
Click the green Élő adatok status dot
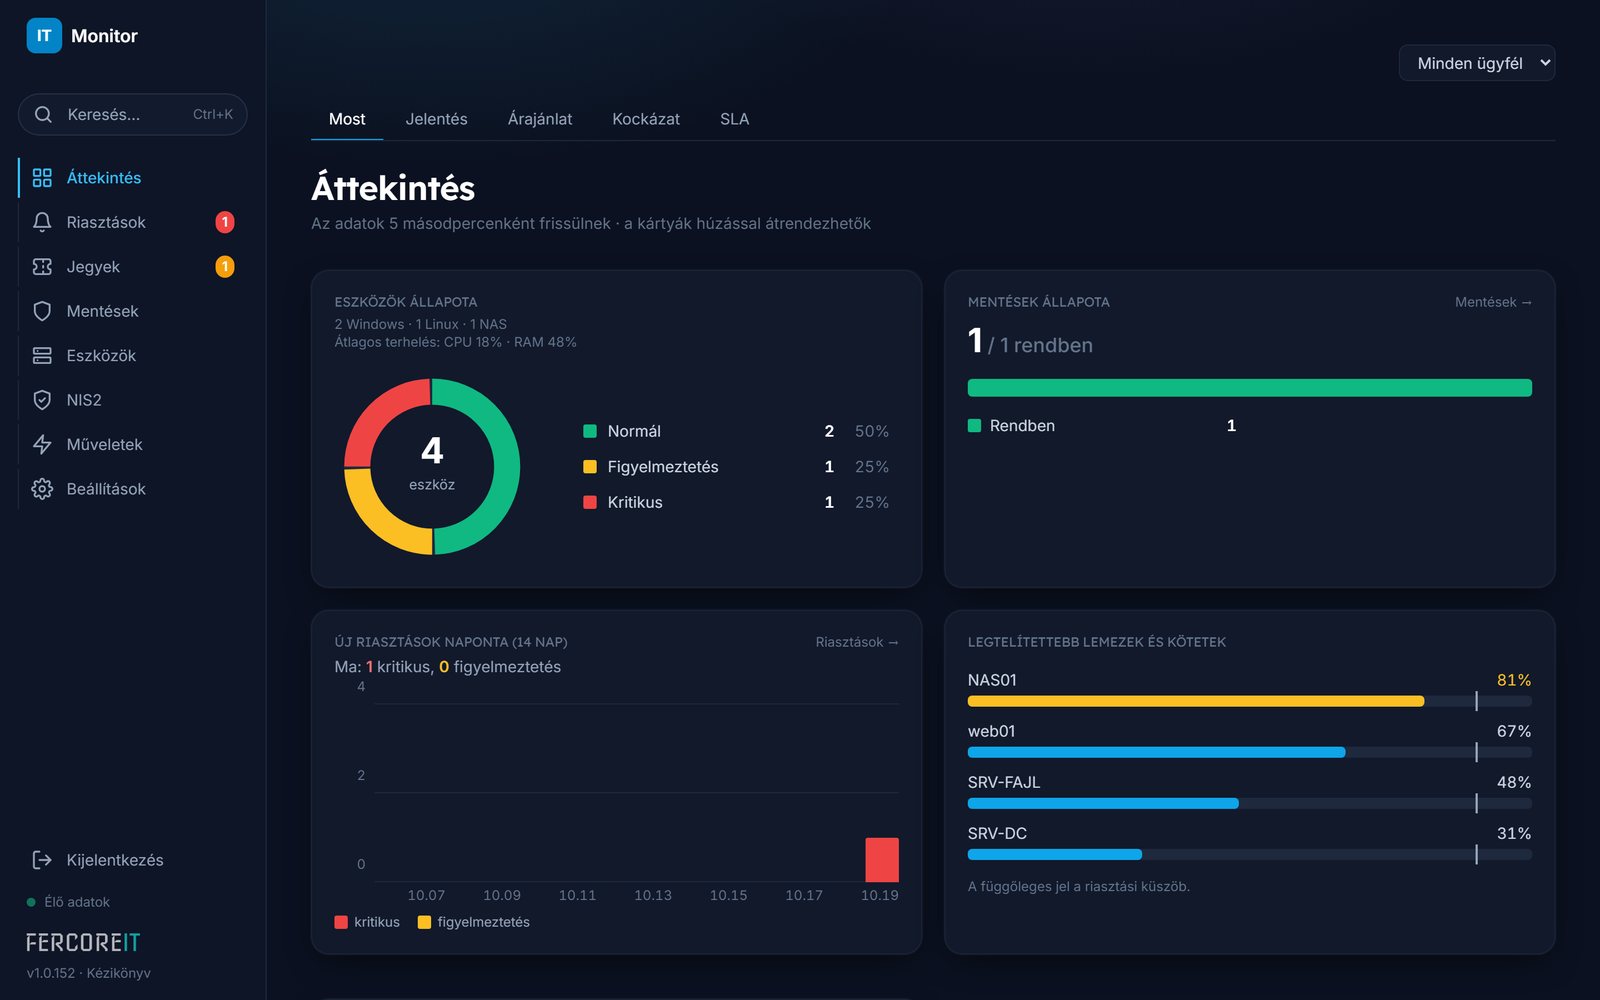point(31,902)
